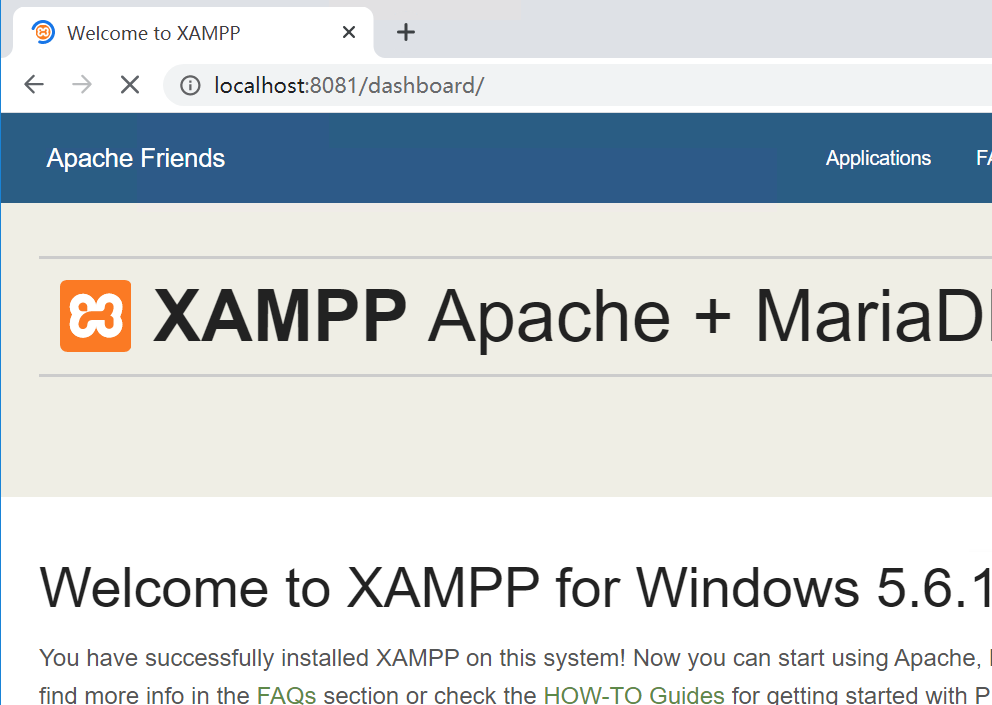Viewport: 992px width, 705px height.
Task: Click the browser forward arrow
Action: coord(82,84)
